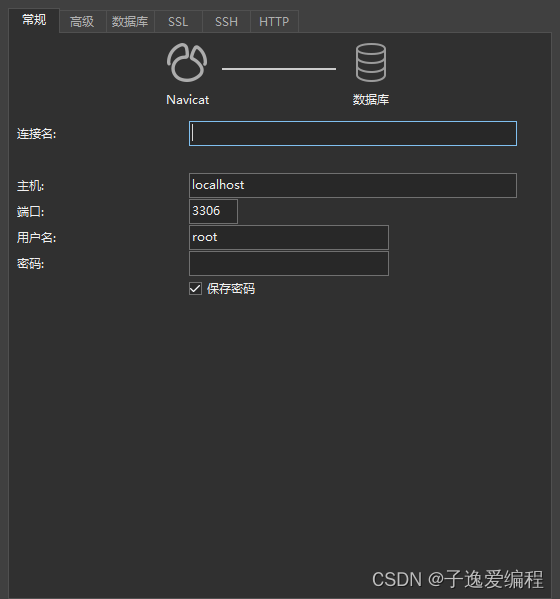Open the HTTP tab
The image size is (560, 599).
[x=274, y=22]
